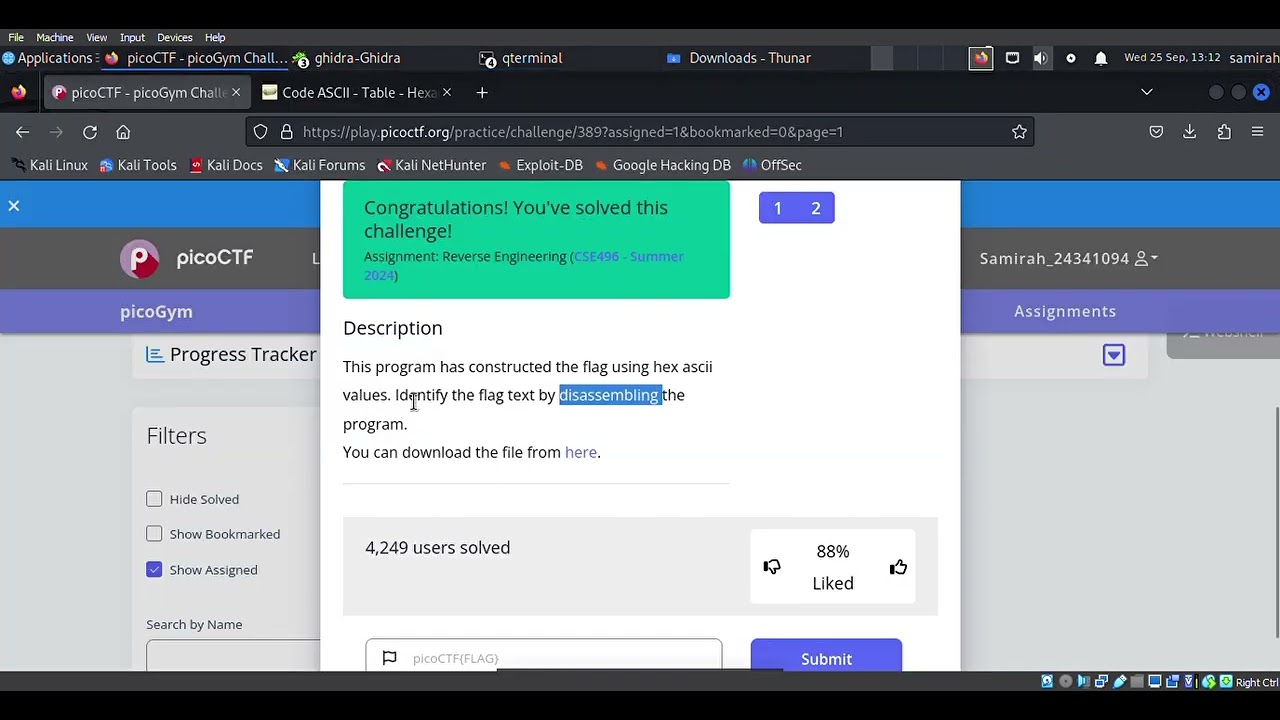Image resolution: width=1280 pixels, height=720 pixels.
Task: Open the VirtualBox Input menu
Action: 132,37
